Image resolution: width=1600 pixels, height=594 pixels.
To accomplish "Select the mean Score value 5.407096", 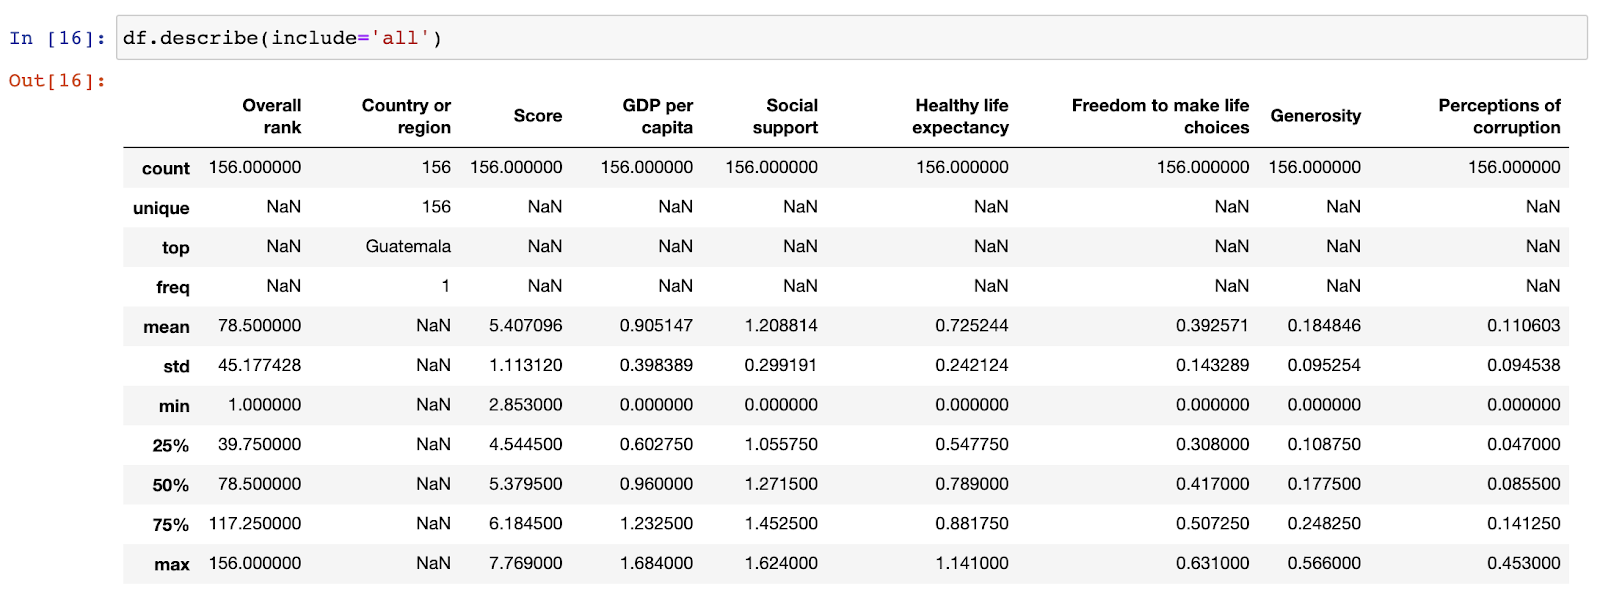I will (x=525, y=326).
